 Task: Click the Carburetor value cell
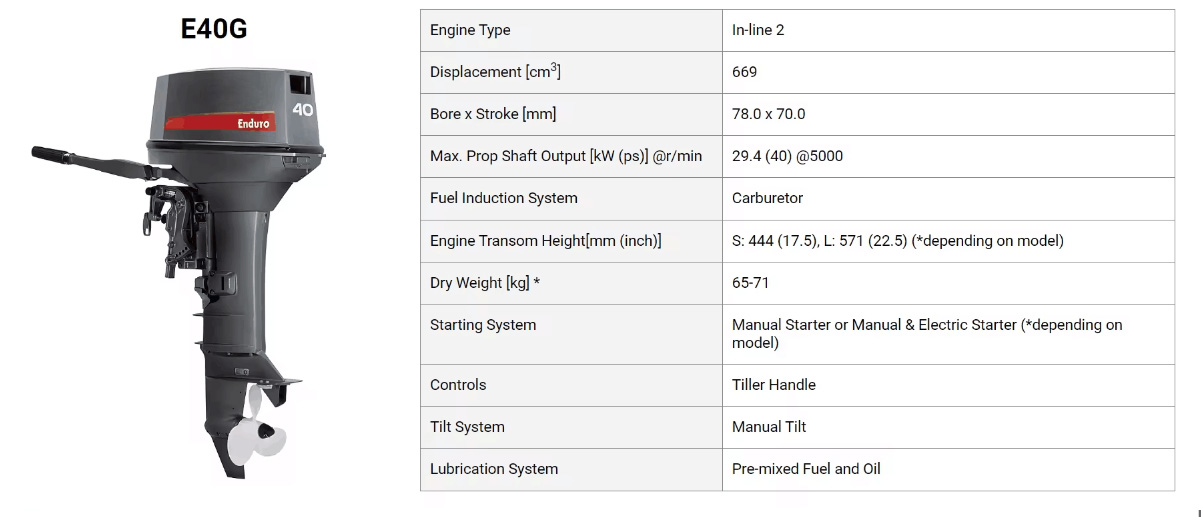point(948,198)
